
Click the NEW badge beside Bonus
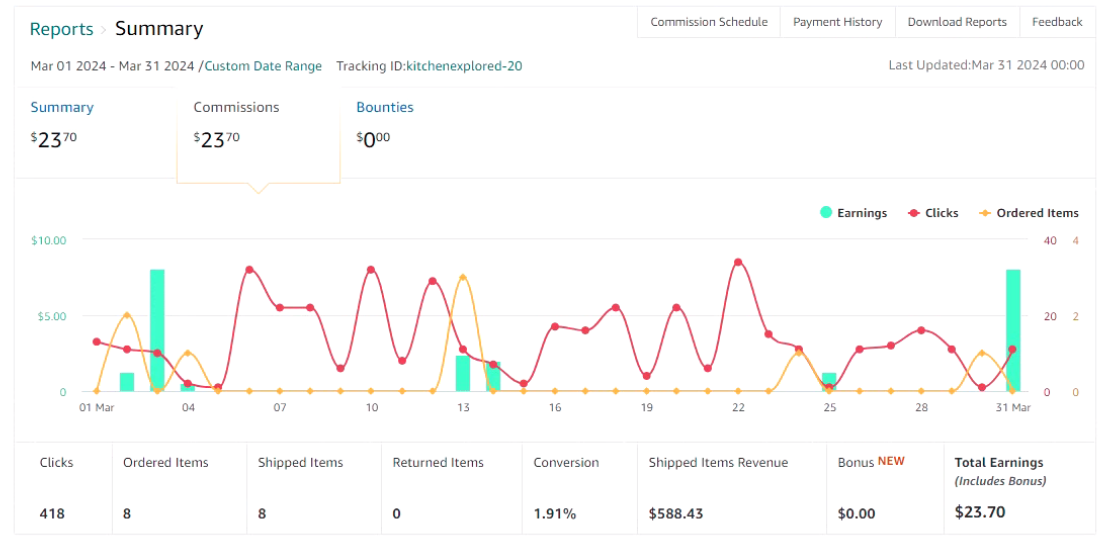[x=891, y=461]
